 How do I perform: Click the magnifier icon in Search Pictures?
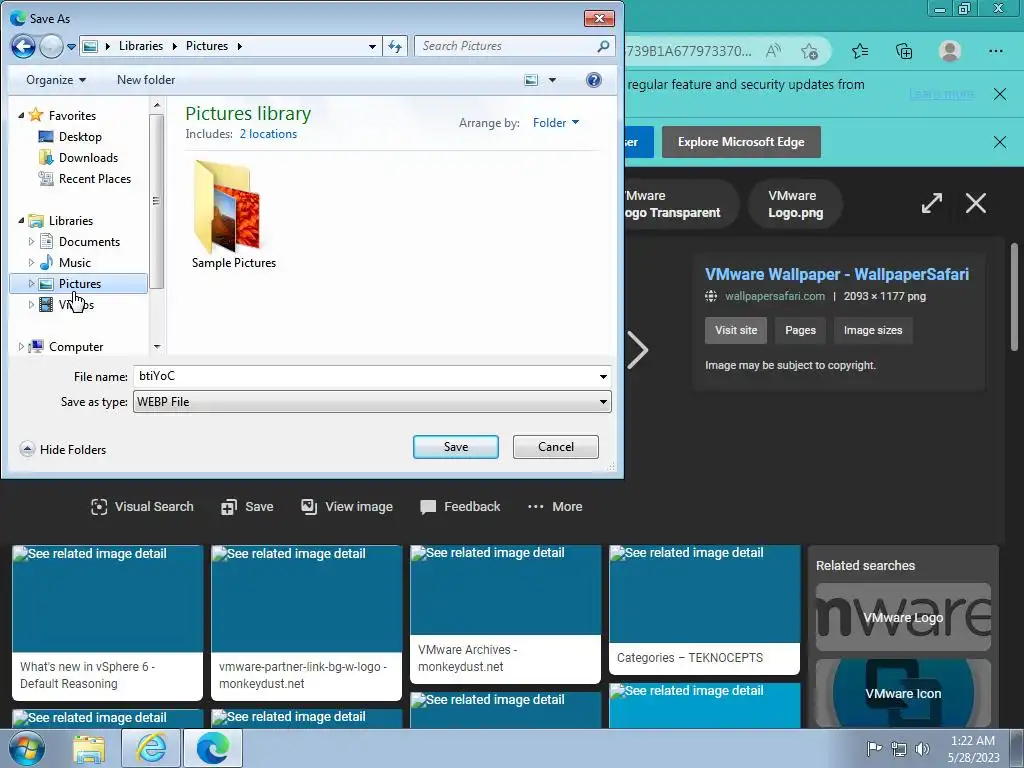point(603,46)
